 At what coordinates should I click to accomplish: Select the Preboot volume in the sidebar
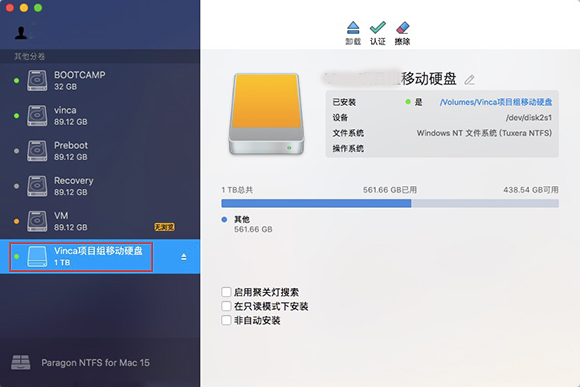click(x=100, y=151)
